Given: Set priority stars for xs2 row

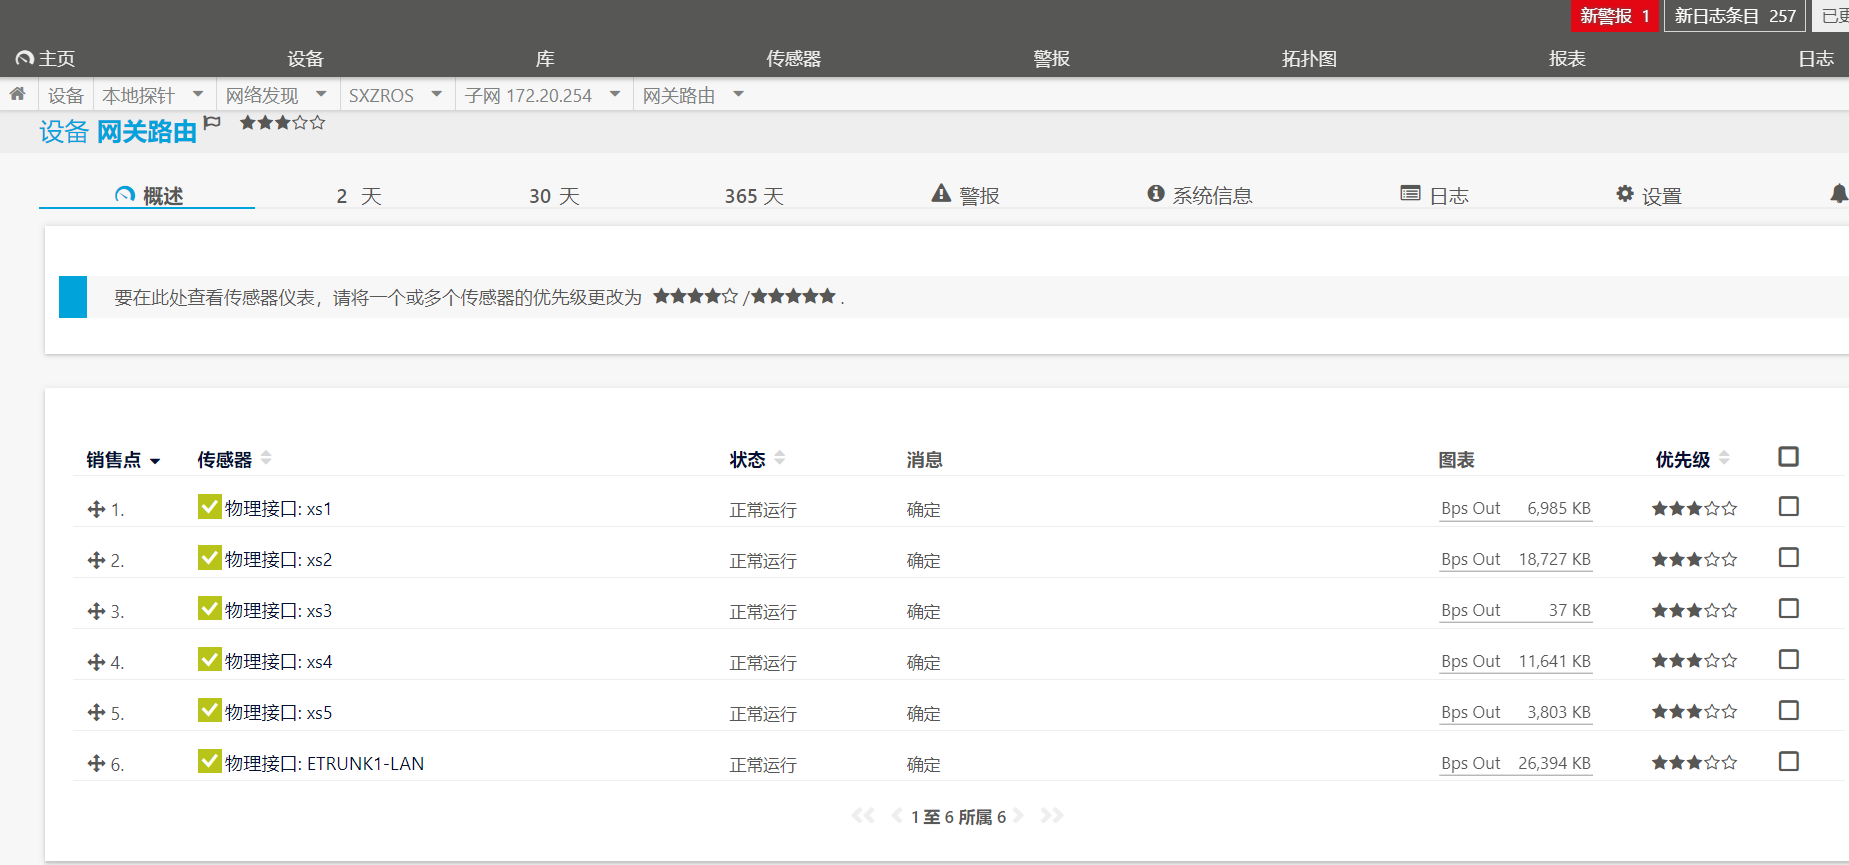Looking at the screenshot, I should pos(1694,560).
